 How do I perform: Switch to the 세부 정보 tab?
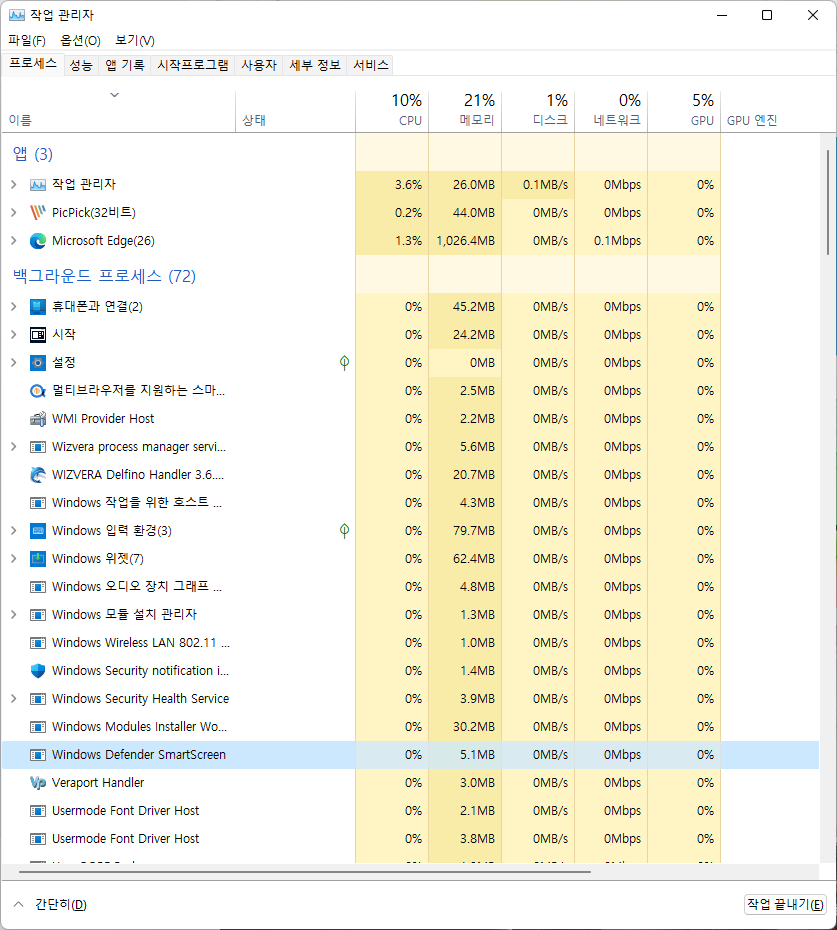(315, 65)
